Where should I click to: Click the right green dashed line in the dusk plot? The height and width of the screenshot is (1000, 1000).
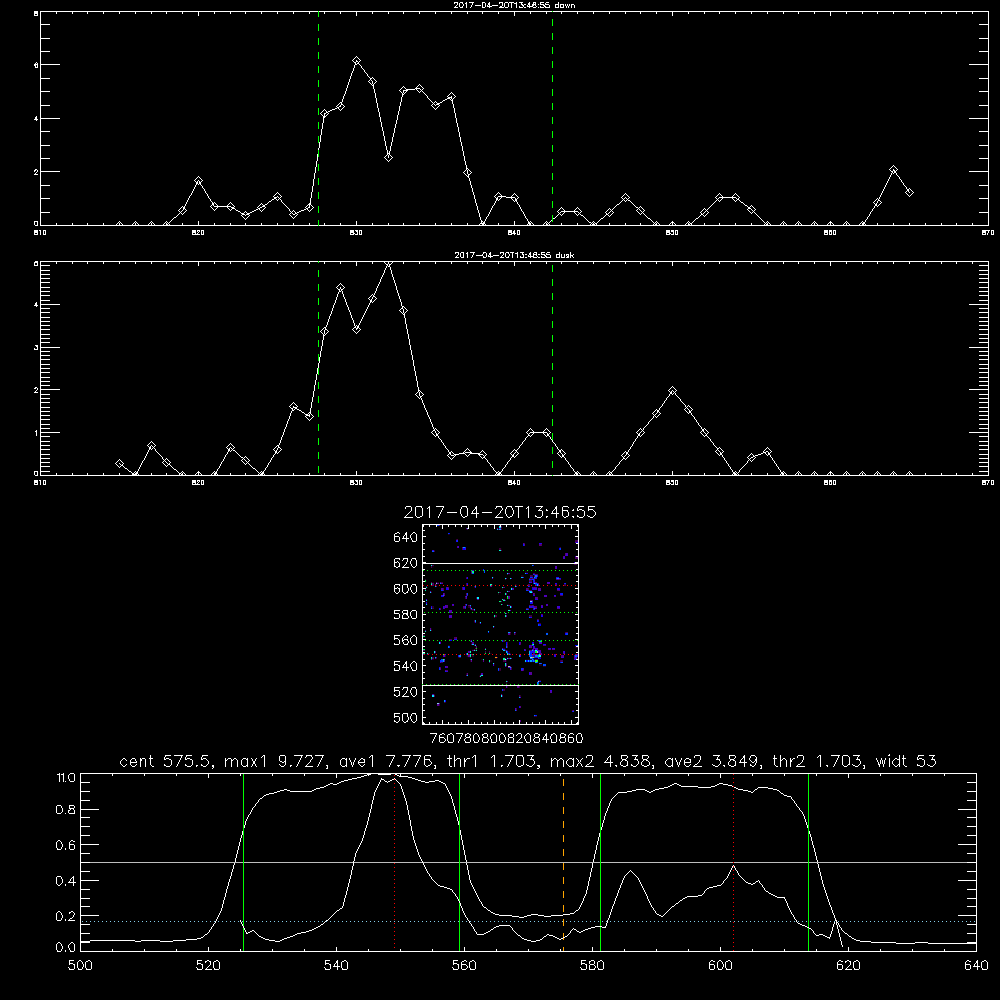[x=552, y=368]
